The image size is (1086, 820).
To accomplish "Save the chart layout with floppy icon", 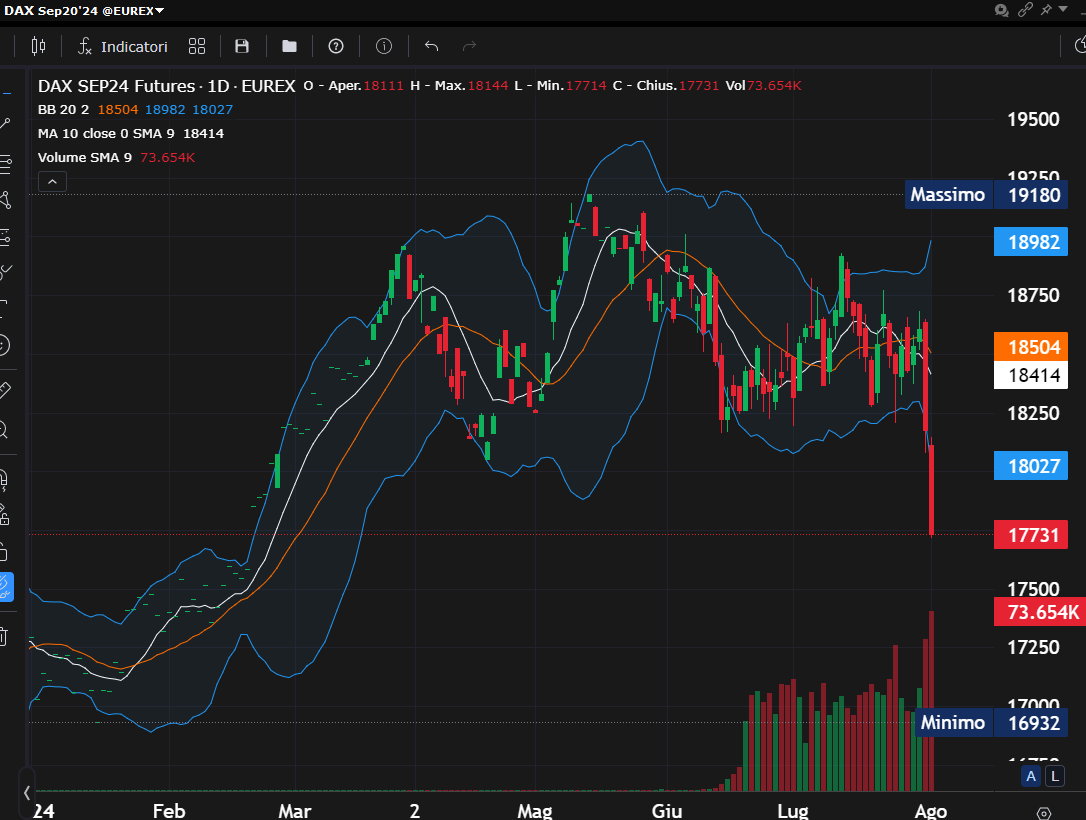I will pos(242,46).
